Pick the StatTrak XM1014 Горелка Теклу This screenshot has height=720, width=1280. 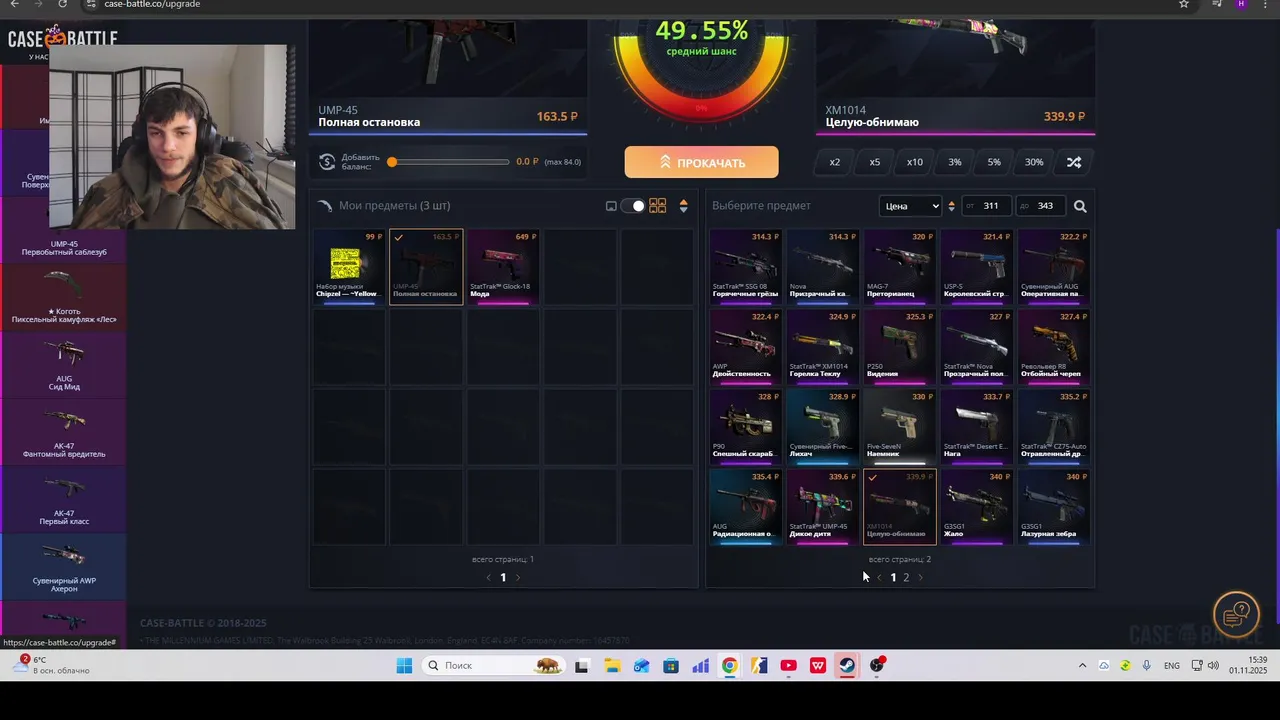coord(822,347)
